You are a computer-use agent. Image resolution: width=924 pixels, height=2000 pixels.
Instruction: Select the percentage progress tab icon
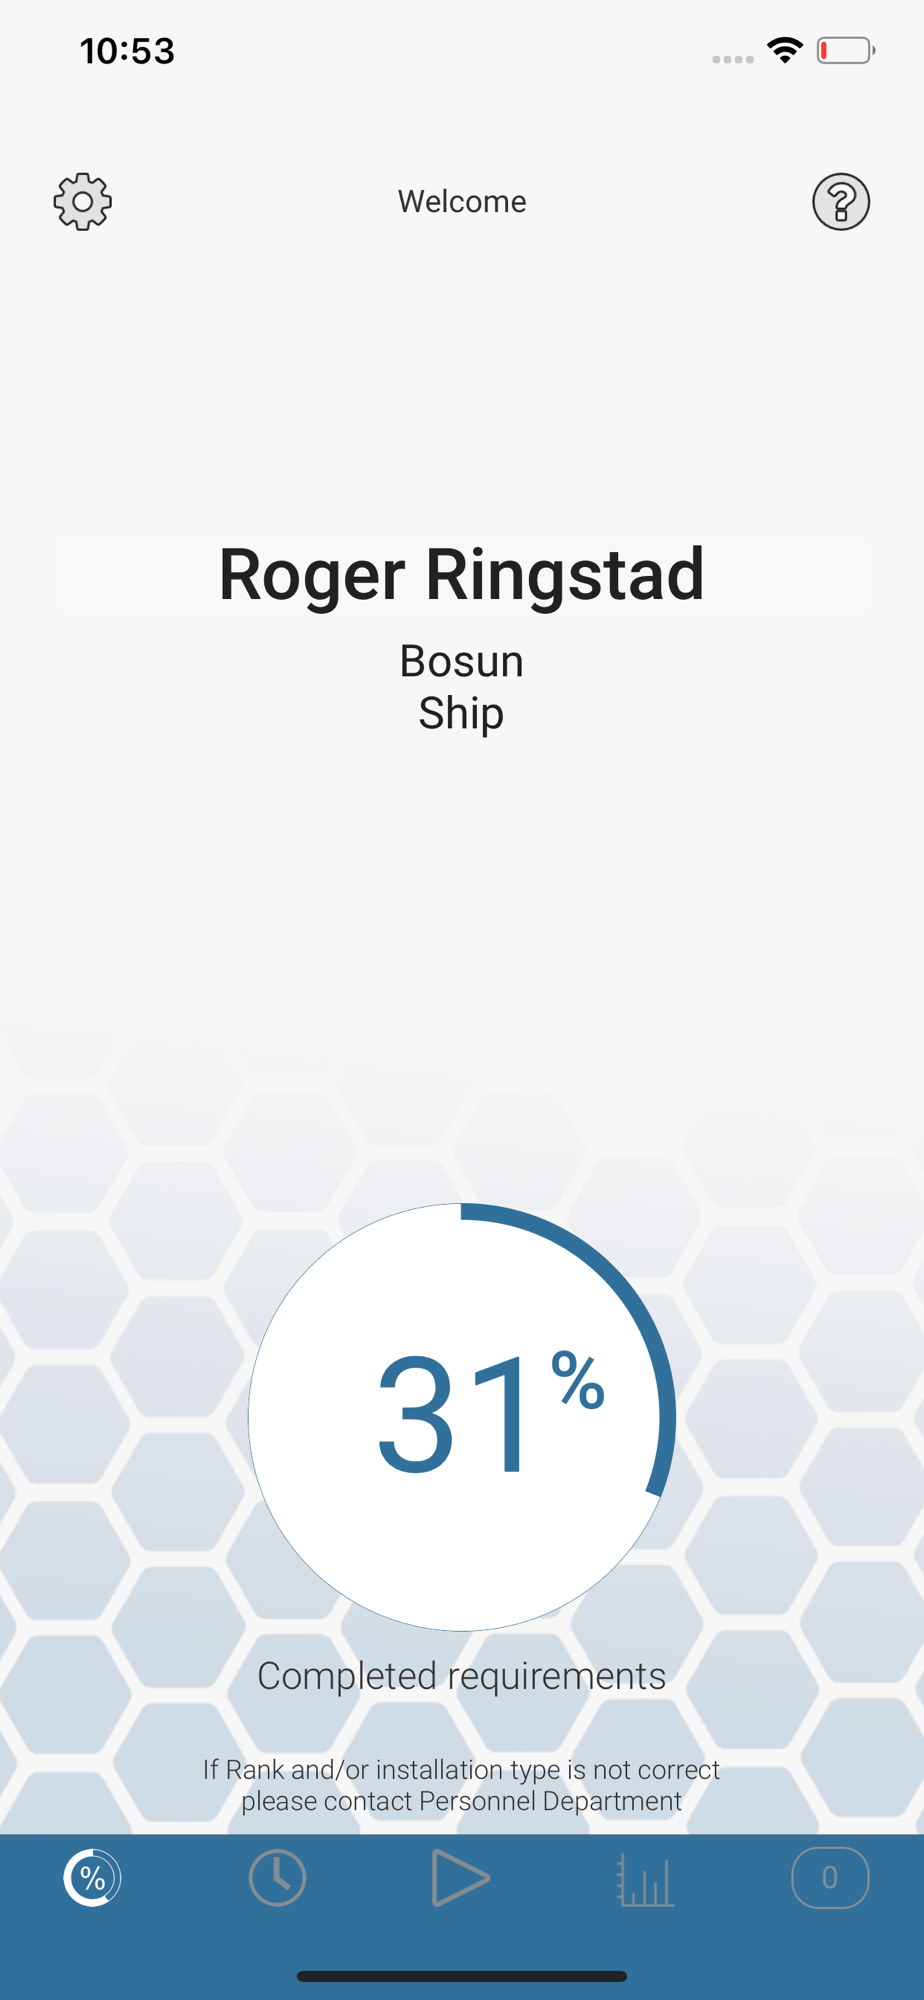(x=92, y=1878)
